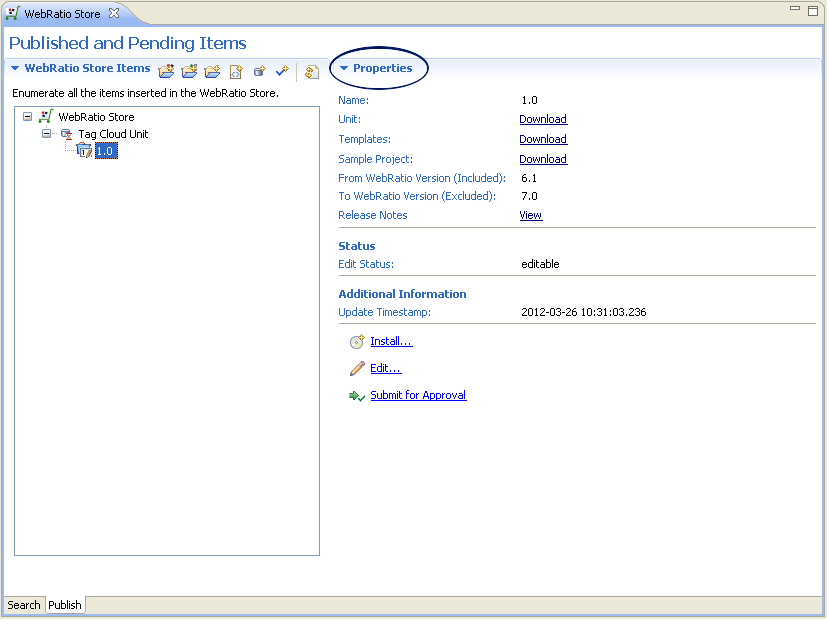827x619 pixels.
Task: Select the WebRatio Store editor tab
Action: point(62,14)
